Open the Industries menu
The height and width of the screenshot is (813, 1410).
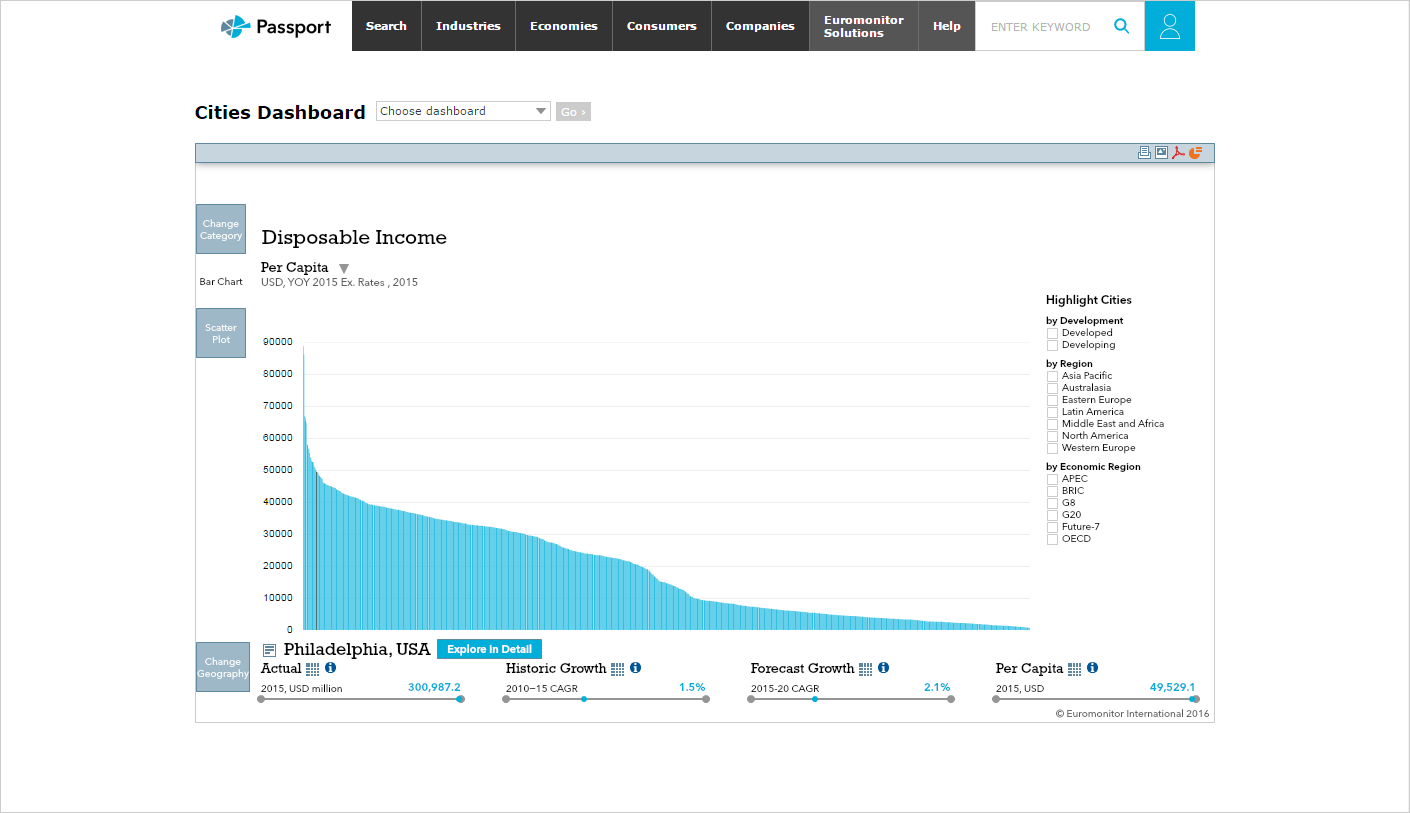pyautogui.click(x=468, y=26)
